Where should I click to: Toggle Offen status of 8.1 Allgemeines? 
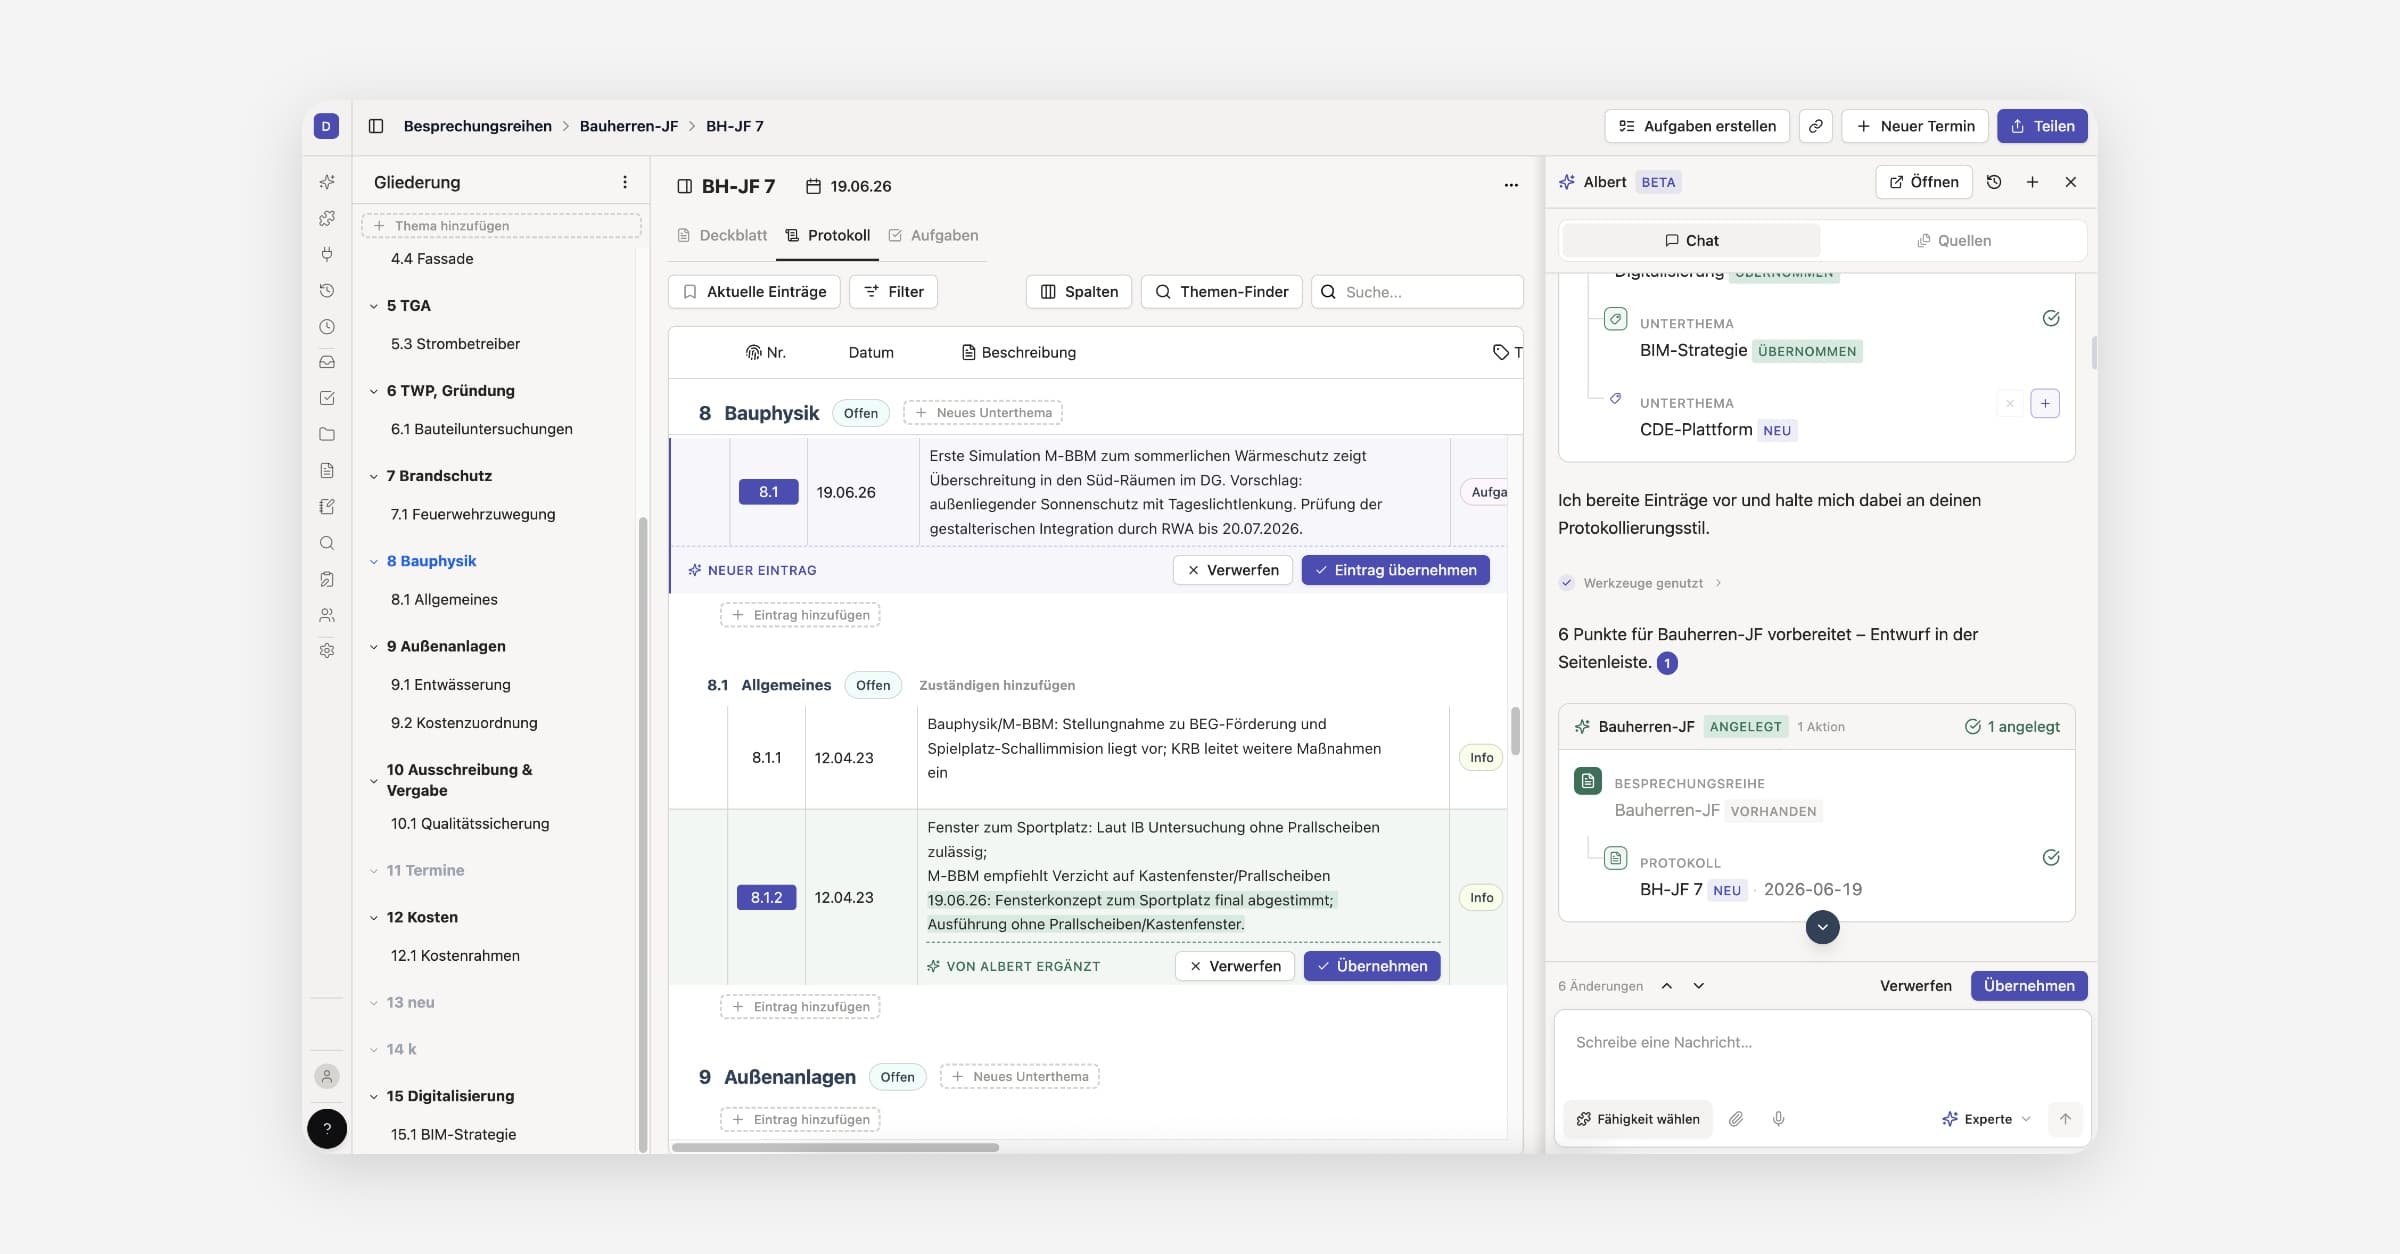coord(872,685)
